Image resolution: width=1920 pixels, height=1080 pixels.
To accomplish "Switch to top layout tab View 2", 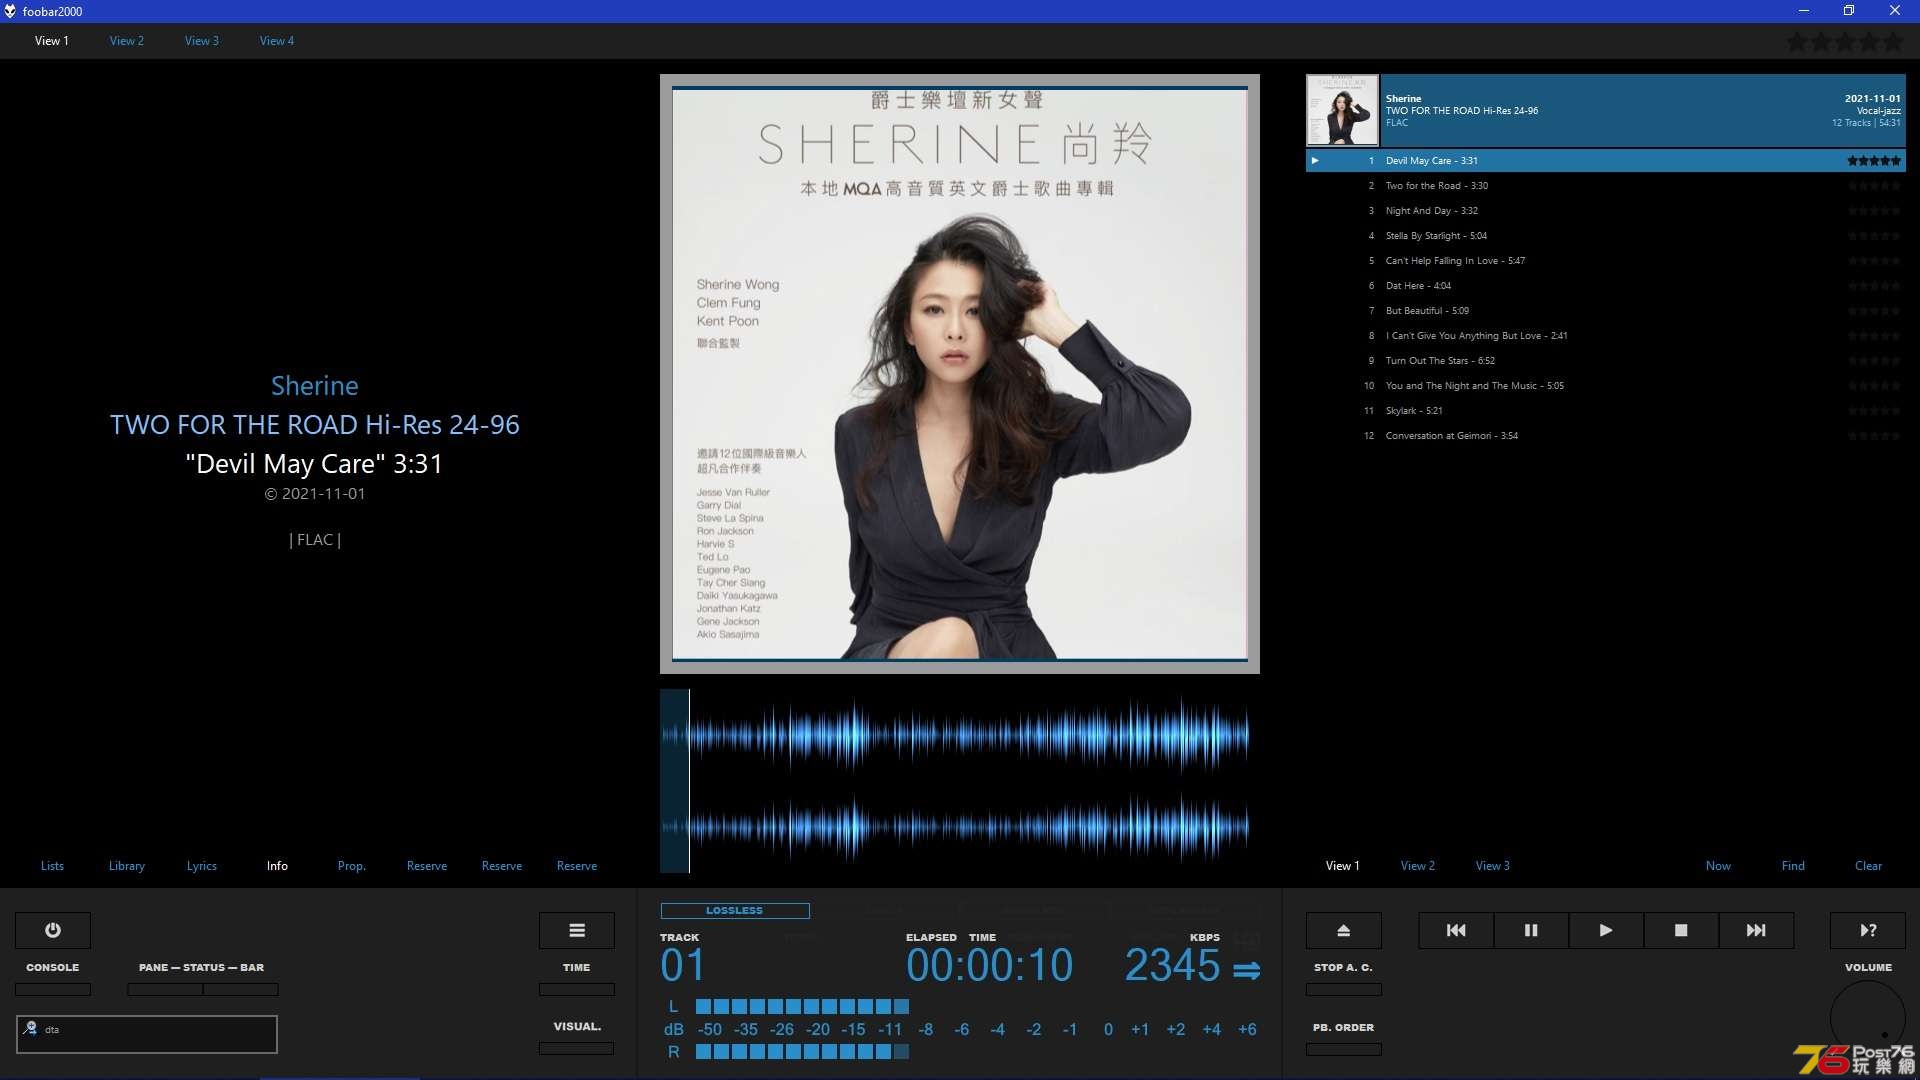I will pos(127,41).
